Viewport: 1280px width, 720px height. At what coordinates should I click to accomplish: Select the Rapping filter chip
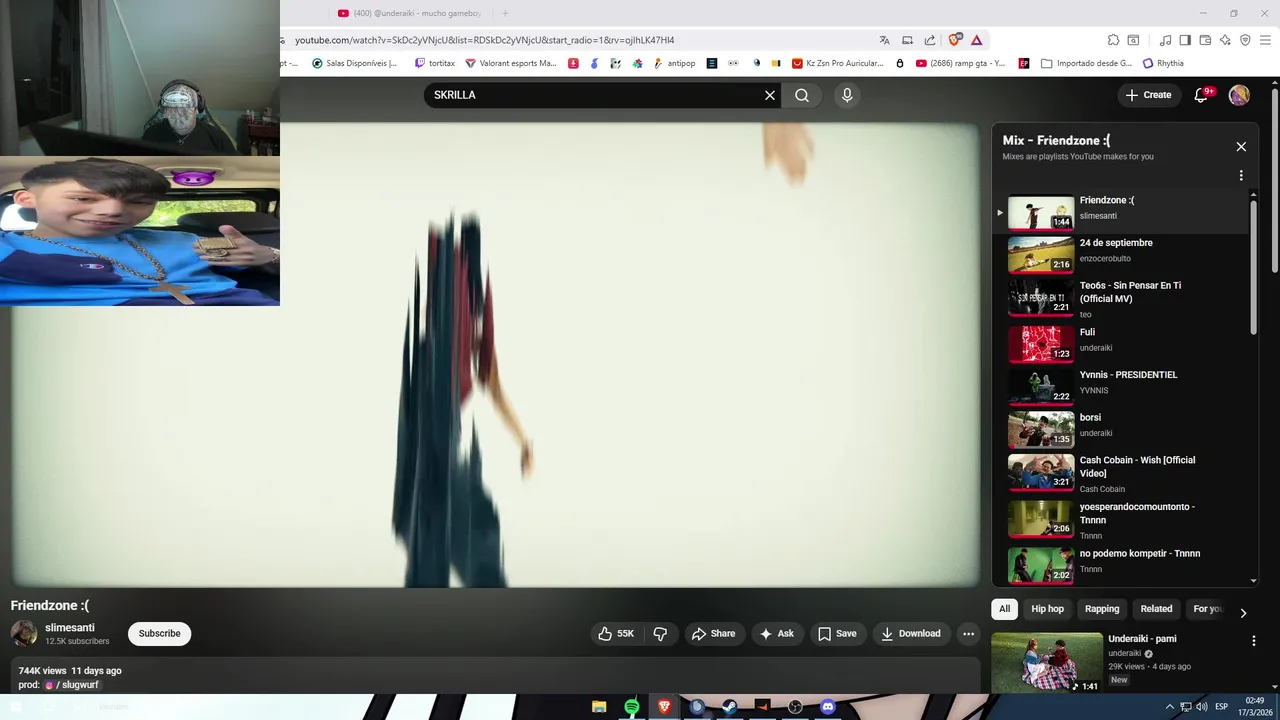pyautogui.click(x=1102, y=609)
